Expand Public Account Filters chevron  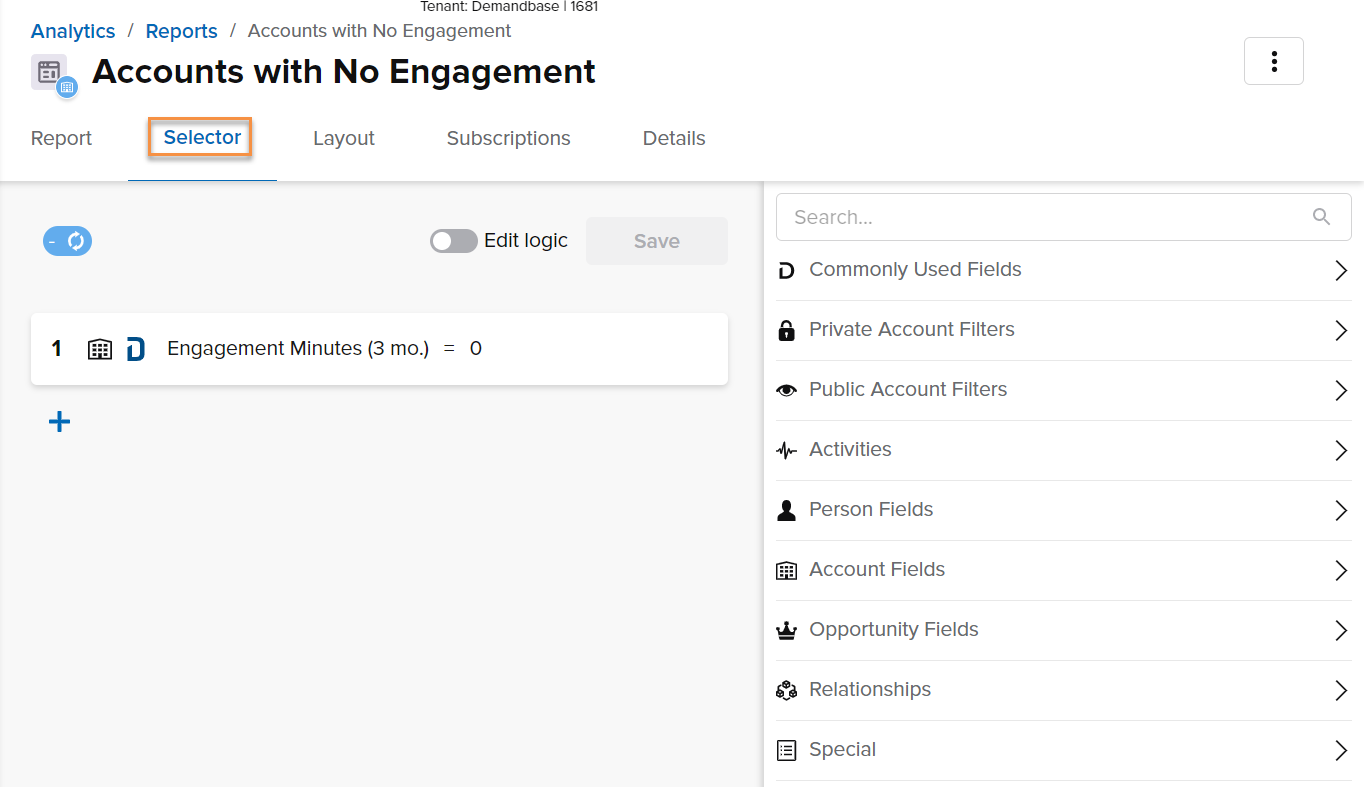[x=1341, y=390]
